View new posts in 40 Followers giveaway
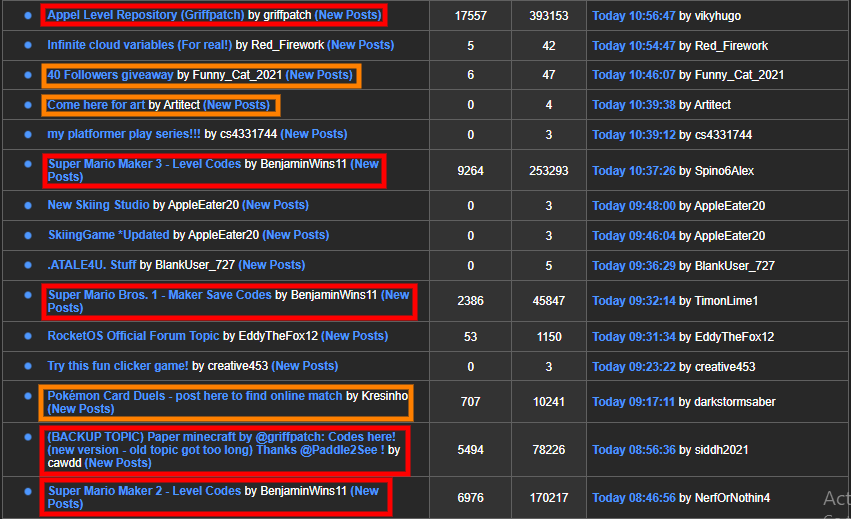This screenshot has width=851, height=519. (320, 75)
